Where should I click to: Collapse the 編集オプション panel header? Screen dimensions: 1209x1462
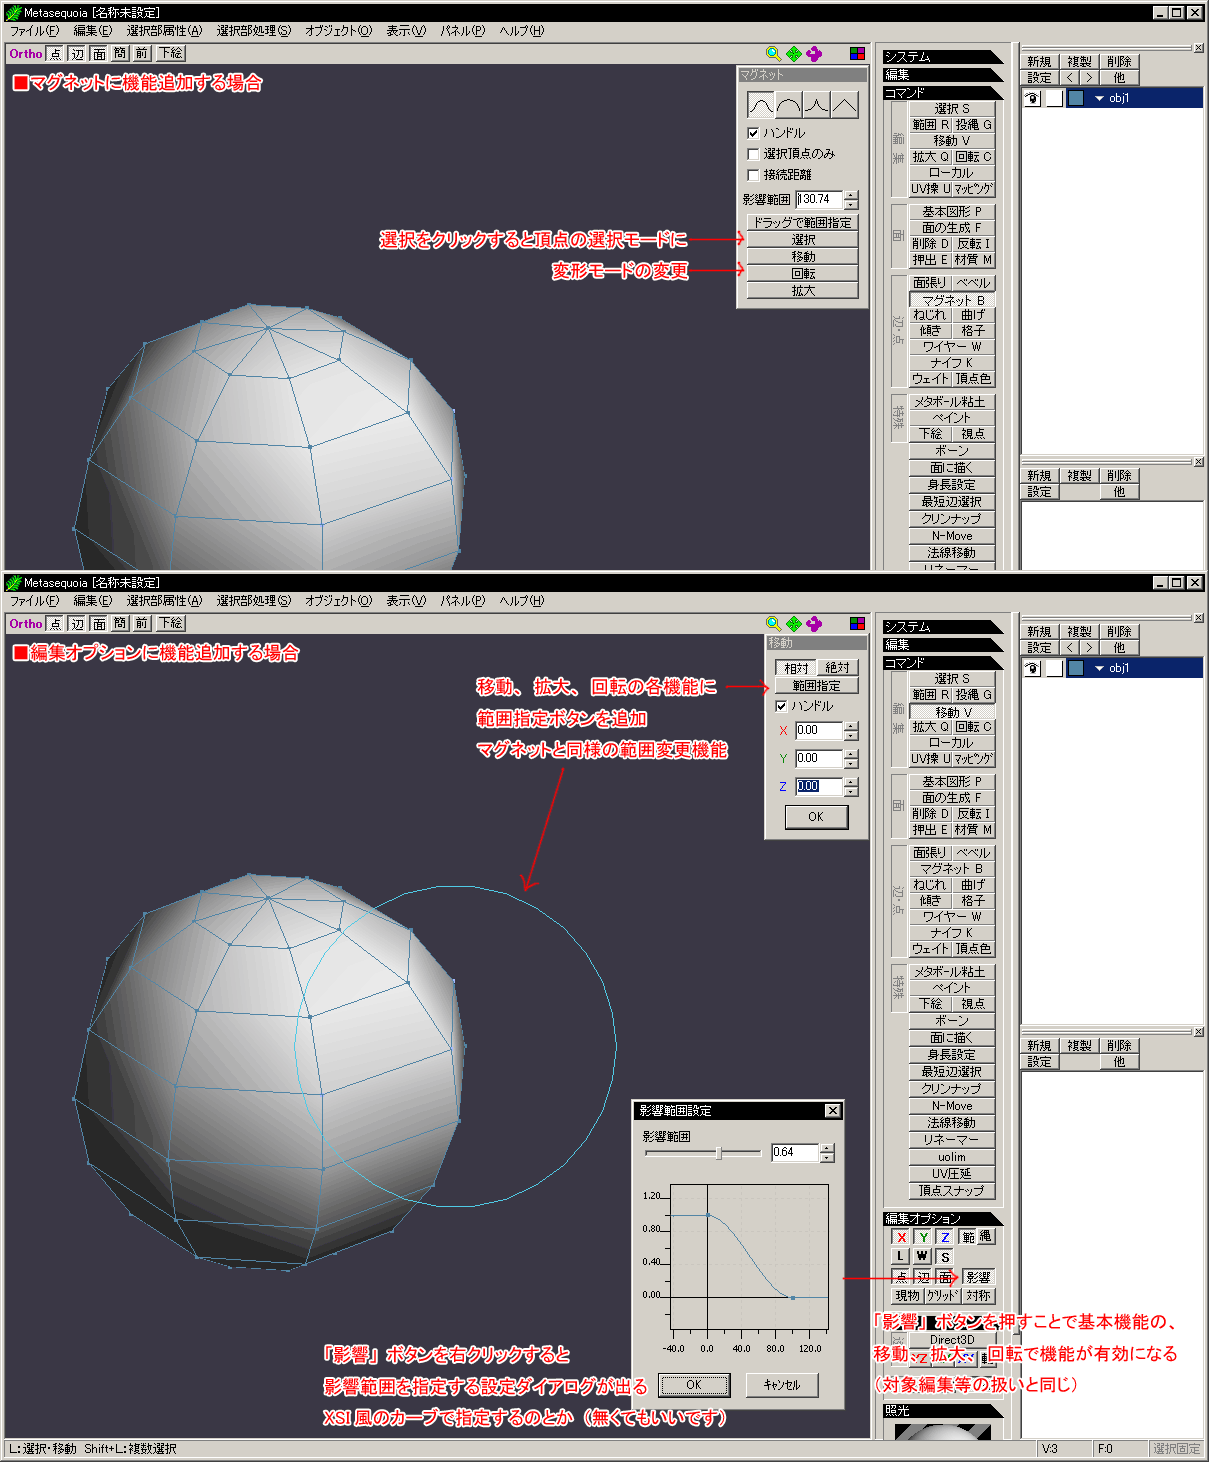pos(942,1219)
